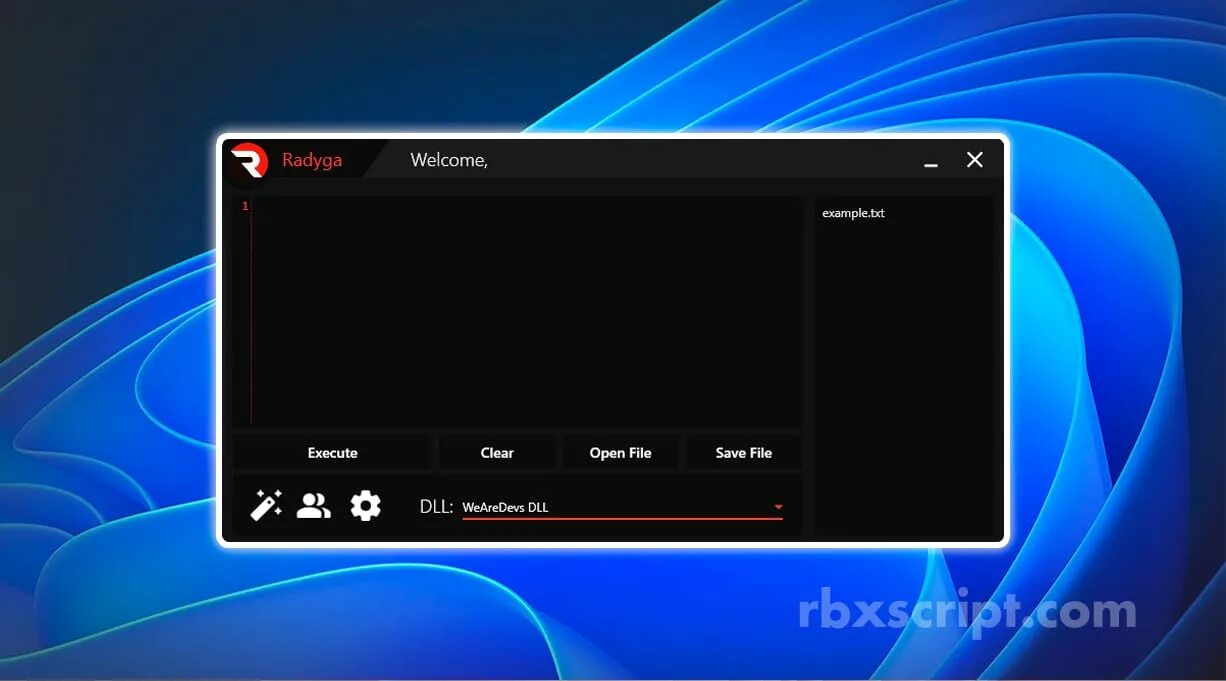The width and height of the screenshot is (1226, 681).
Task: Select example.txt in the file list
Action: point(853,213)
